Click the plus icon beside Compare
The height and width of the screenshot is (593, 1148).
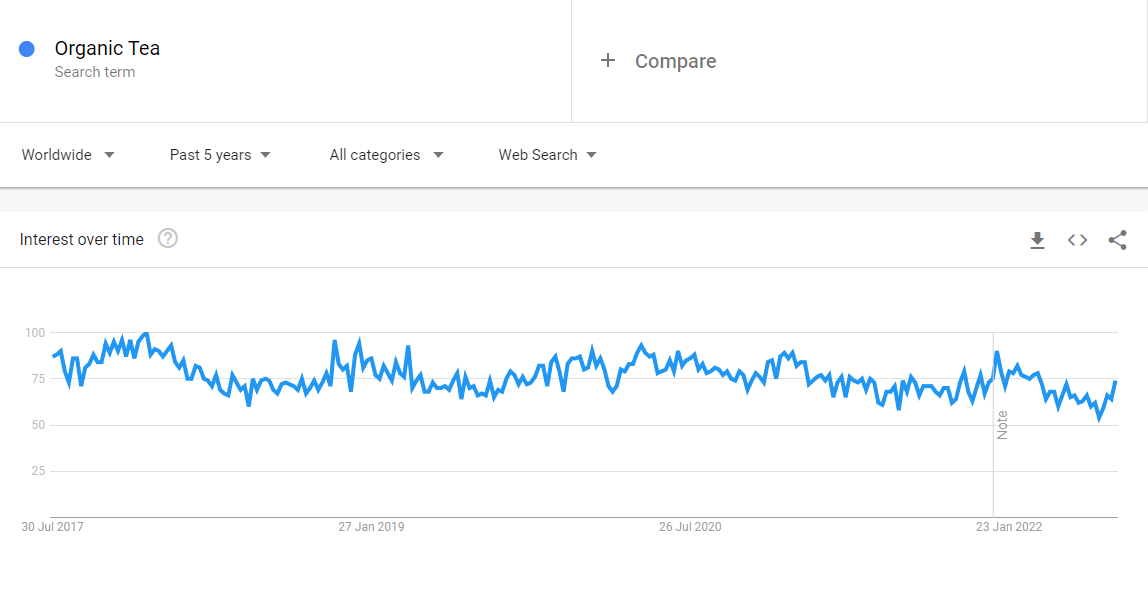point(608,61)
